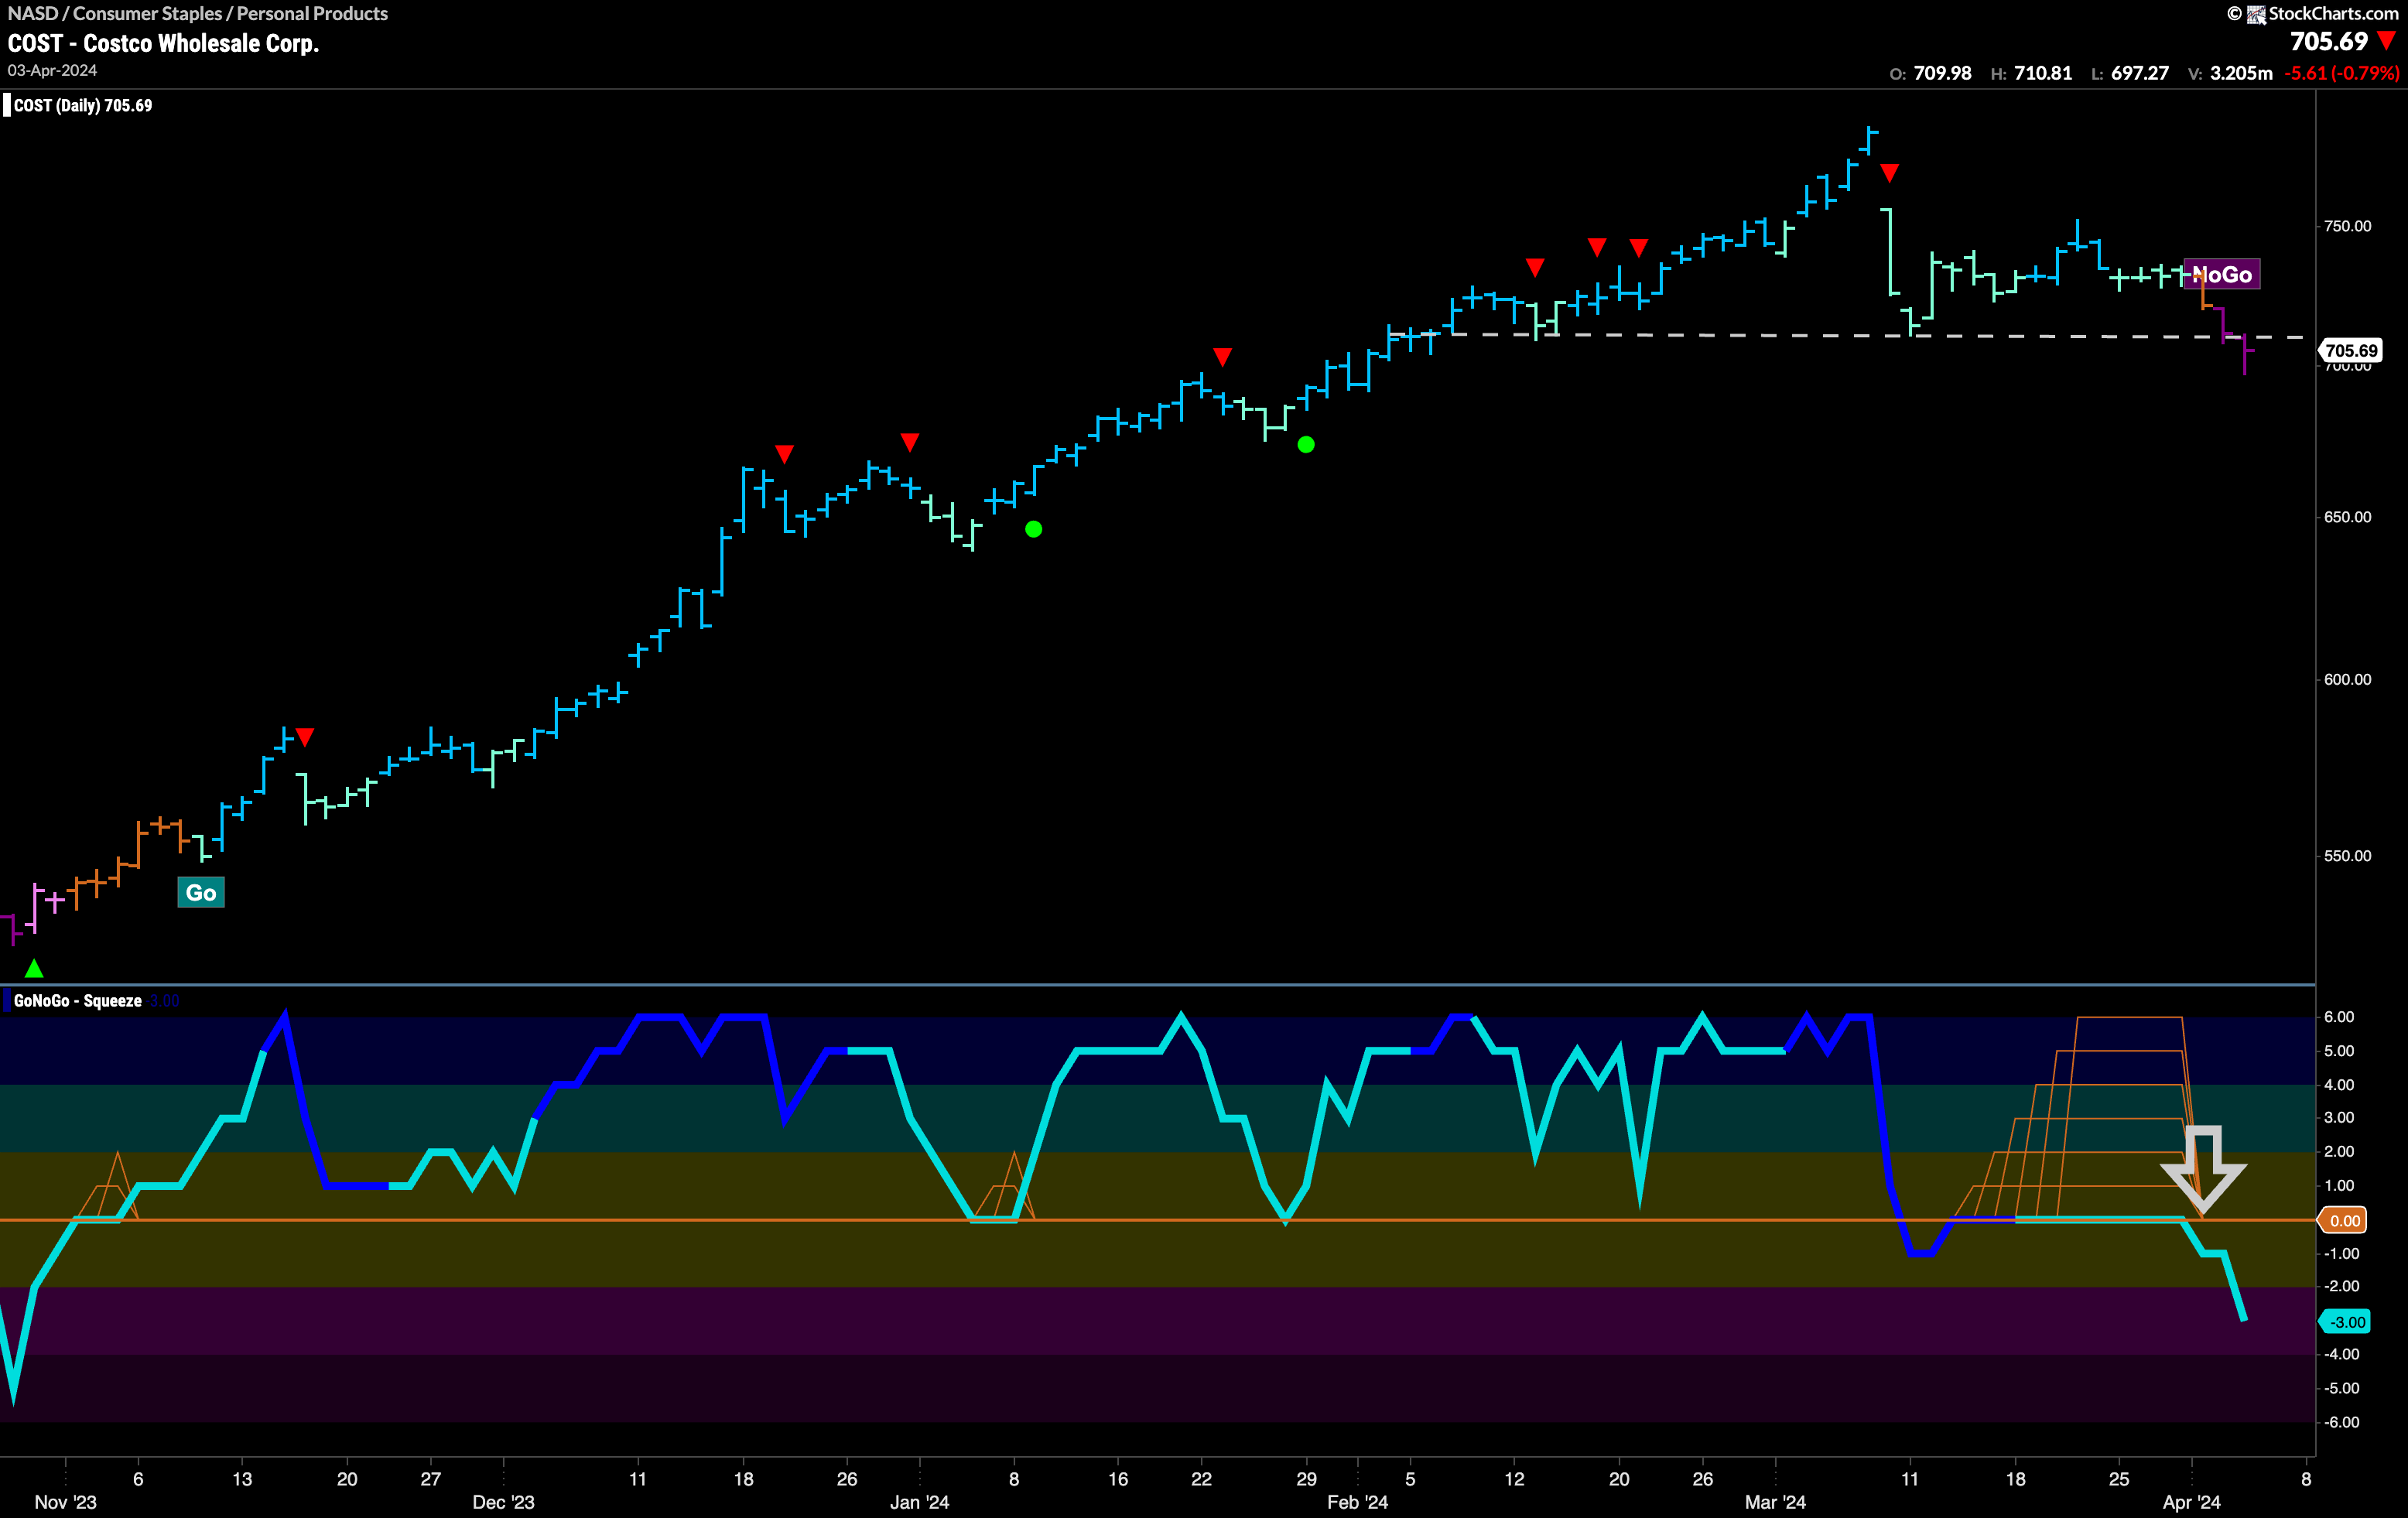The image size is (2408, 1518).
Task: Click the -6.00 oscillator axis label
Action: [2341, 1422]
